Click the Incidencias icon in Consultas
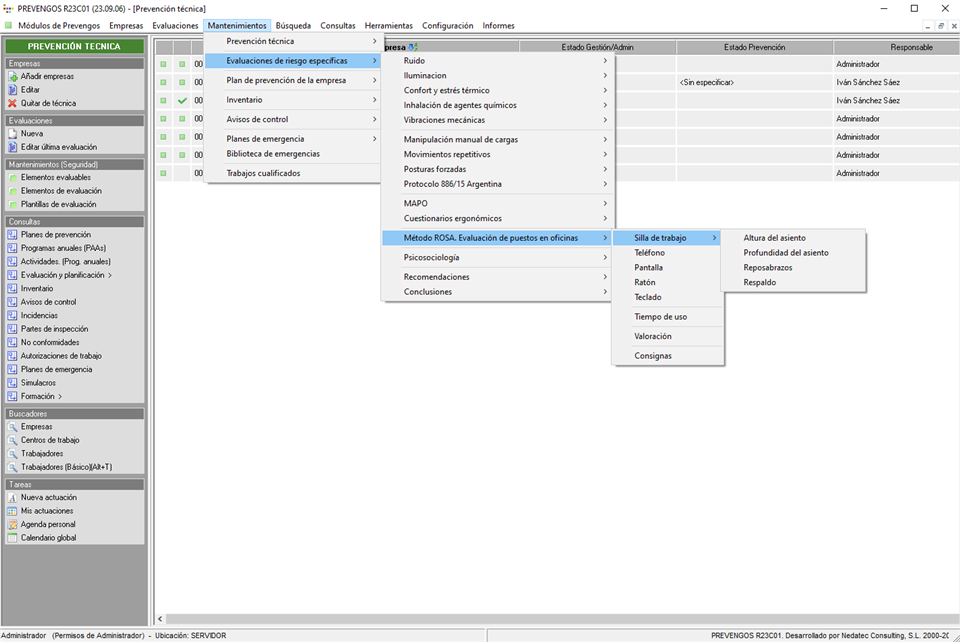Screen dimensions: 960x642 (x=13, y=315)
